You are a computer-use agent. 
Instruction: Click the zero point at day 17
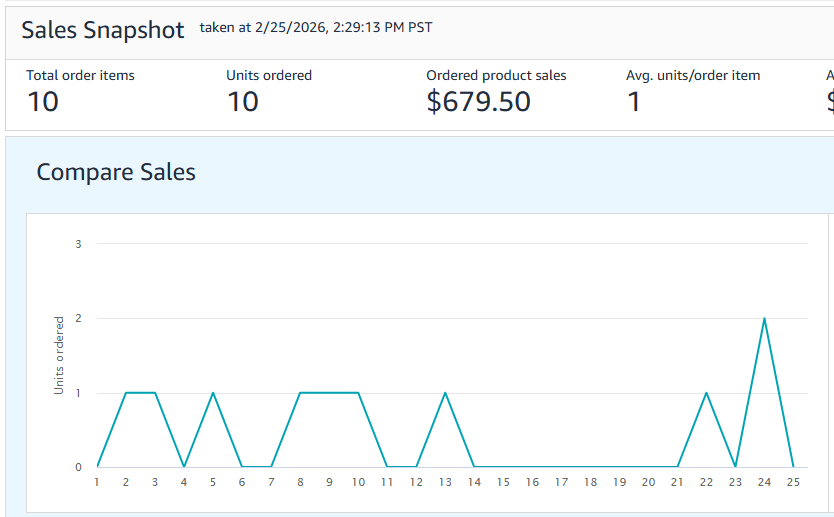pos(561,467)
